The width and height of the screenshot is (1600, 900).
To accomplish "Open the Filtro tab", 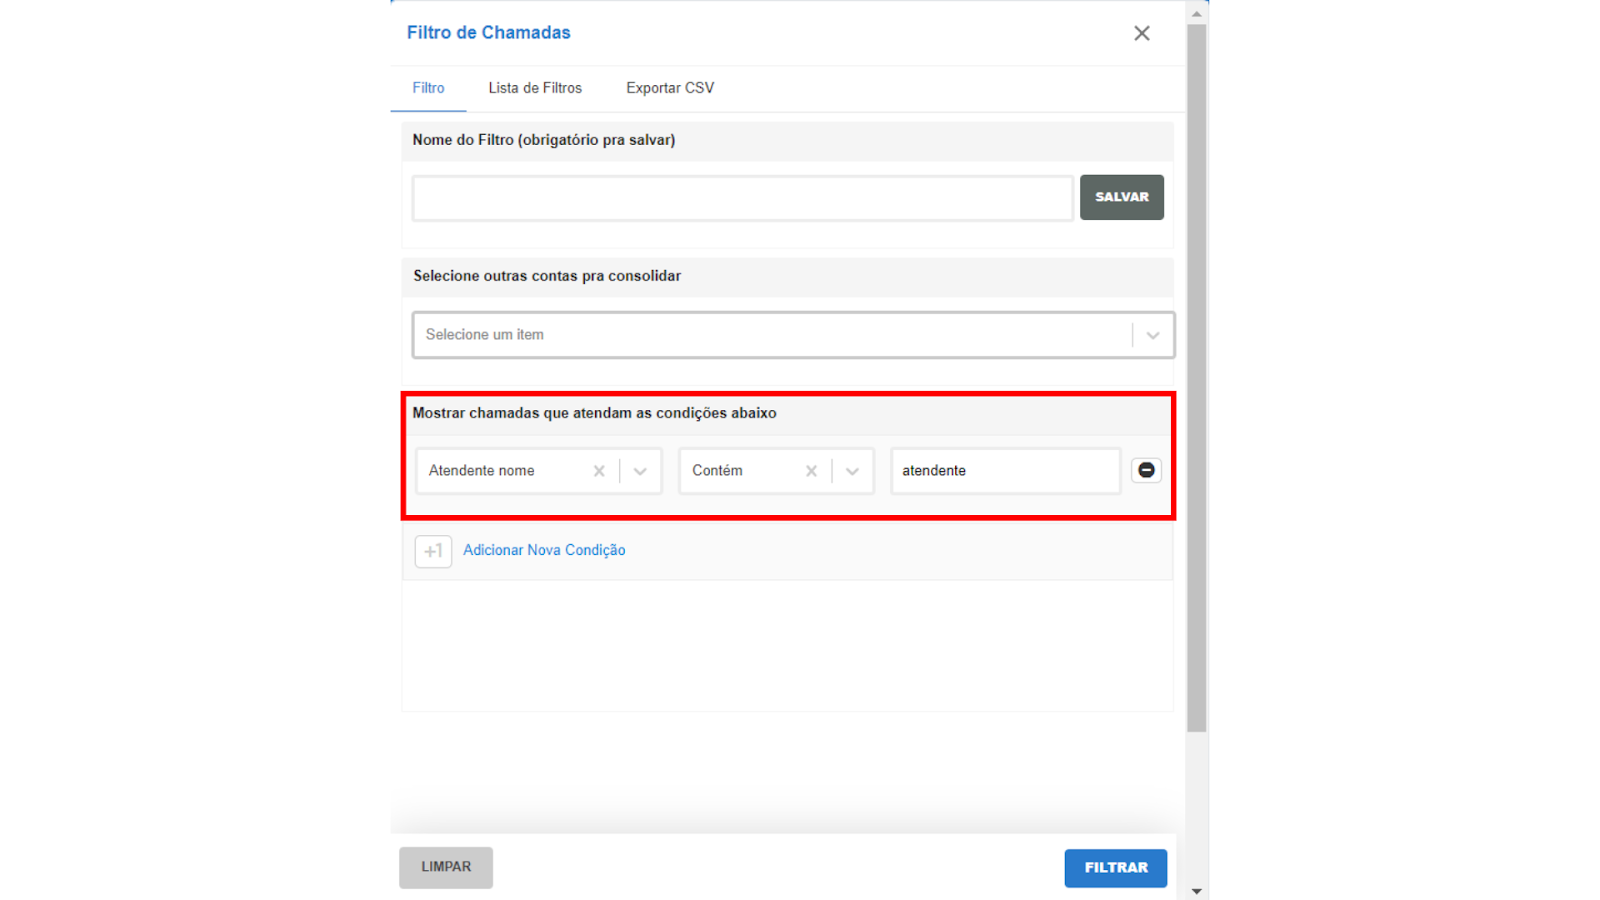I will pos(428,88).
